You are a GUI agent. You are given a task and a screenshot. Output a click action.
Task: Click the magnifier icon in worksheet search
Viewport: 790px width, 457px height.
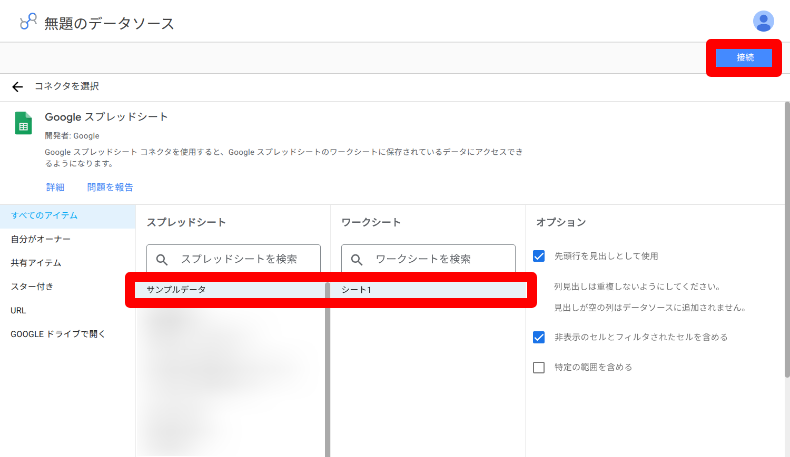(356, 259)
